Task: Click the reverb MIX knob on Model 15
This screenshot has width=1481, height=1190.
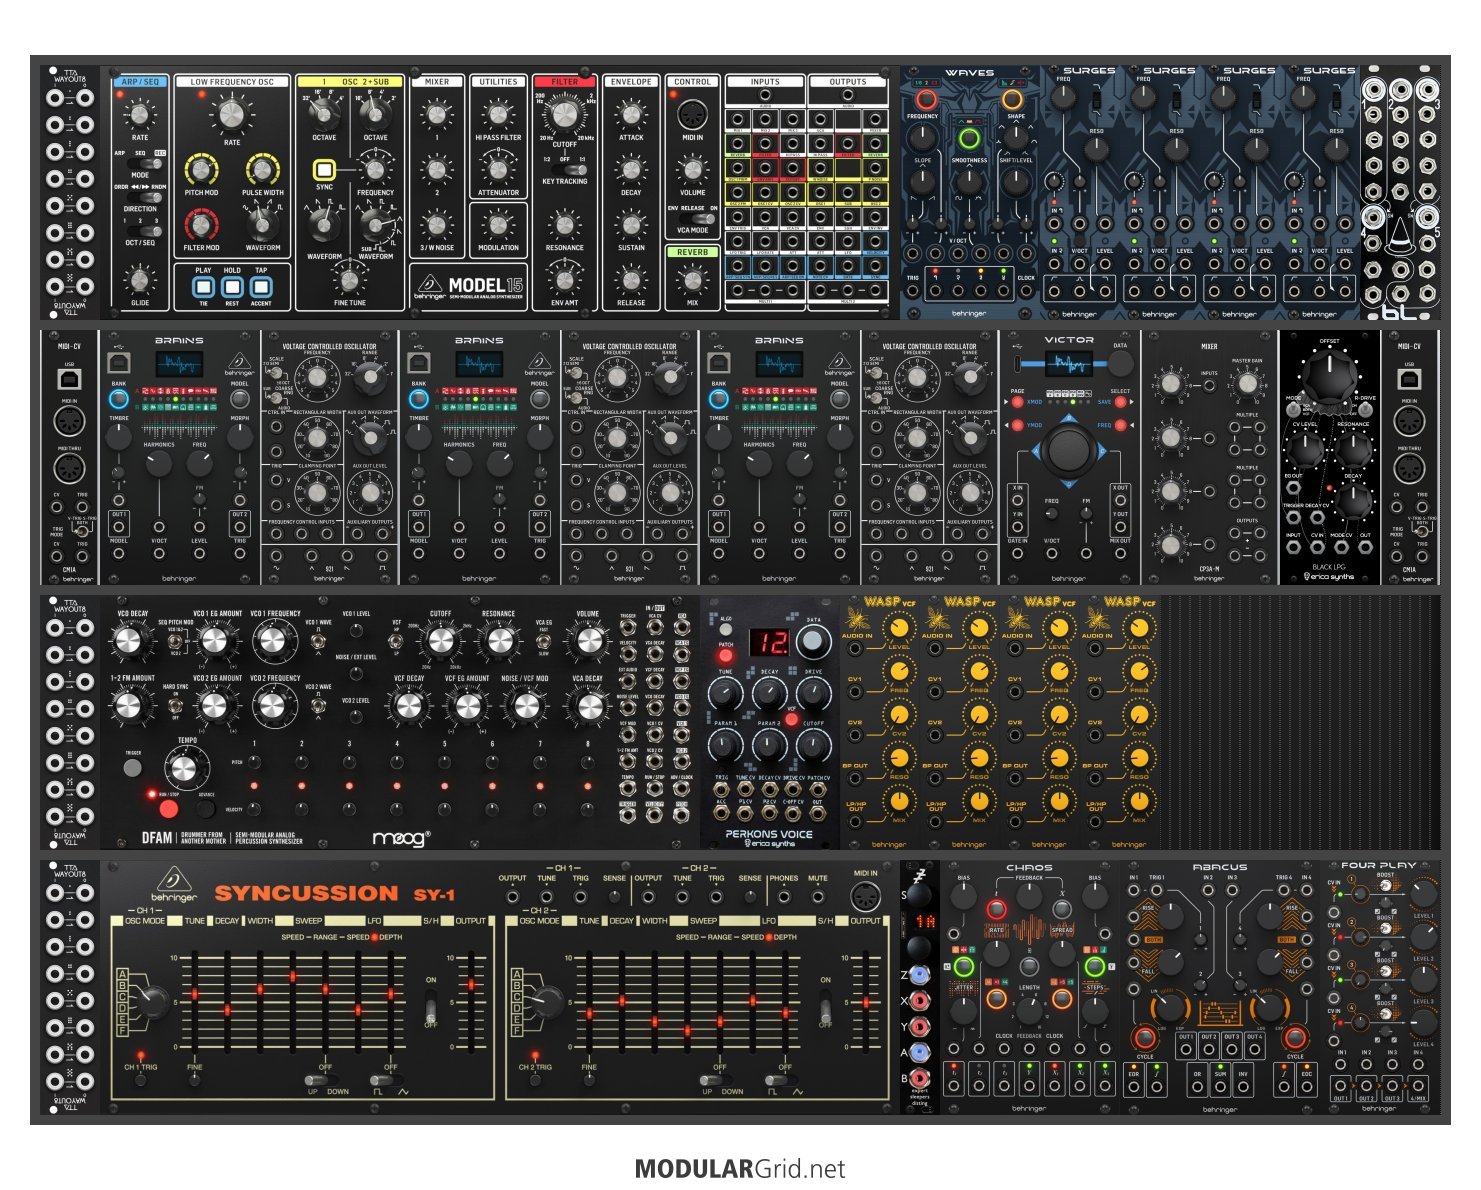Action: [692, 279]
